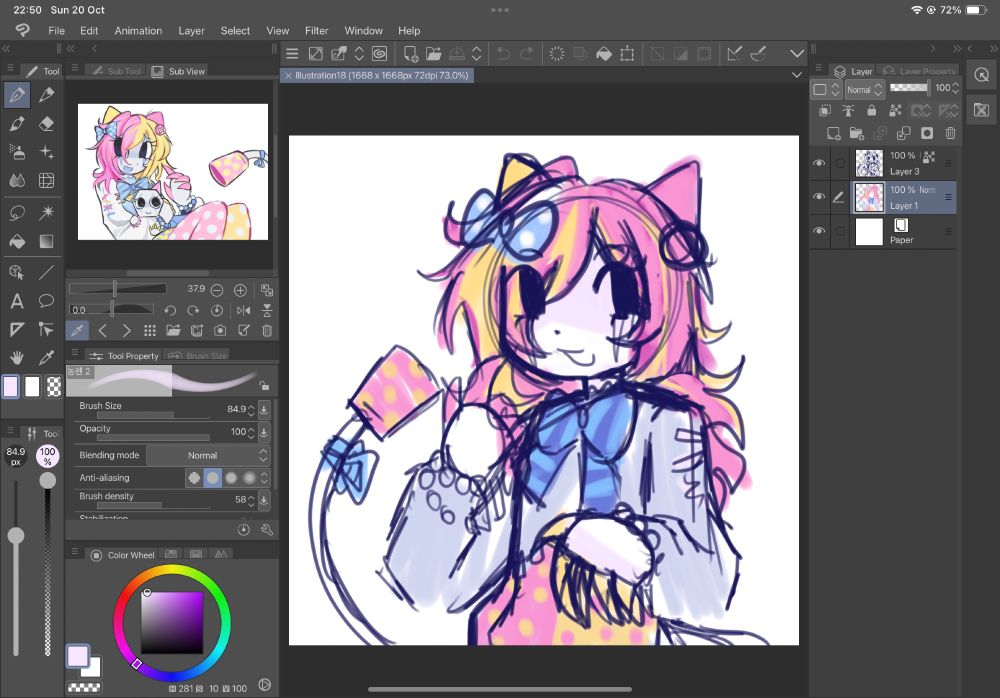Select the Eyedropper tool in Tool palette
This screenshot has height=698, width=1000.
tap(46, 357)
